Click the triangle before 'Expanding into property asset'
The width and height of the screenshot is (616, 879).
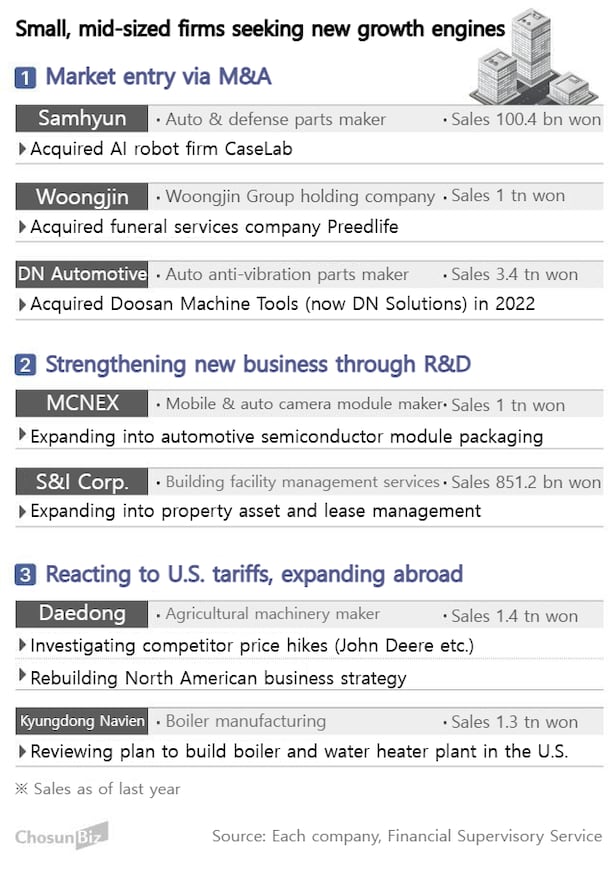click(x=23, y=511)
